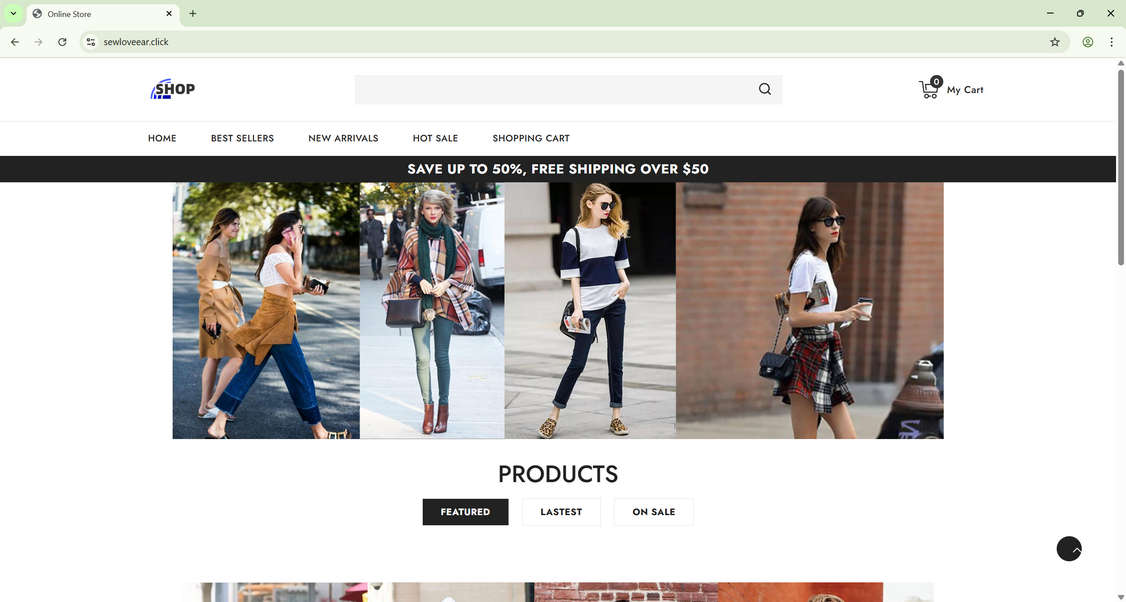Expand the tab search dropdown
Viewport: 1126px width, 602px height.
13,14
